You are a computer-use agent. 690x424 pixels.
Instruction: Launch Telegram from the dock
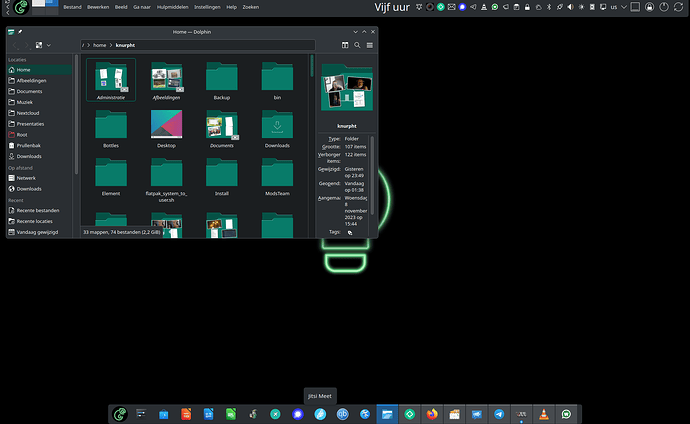point(499,414)
